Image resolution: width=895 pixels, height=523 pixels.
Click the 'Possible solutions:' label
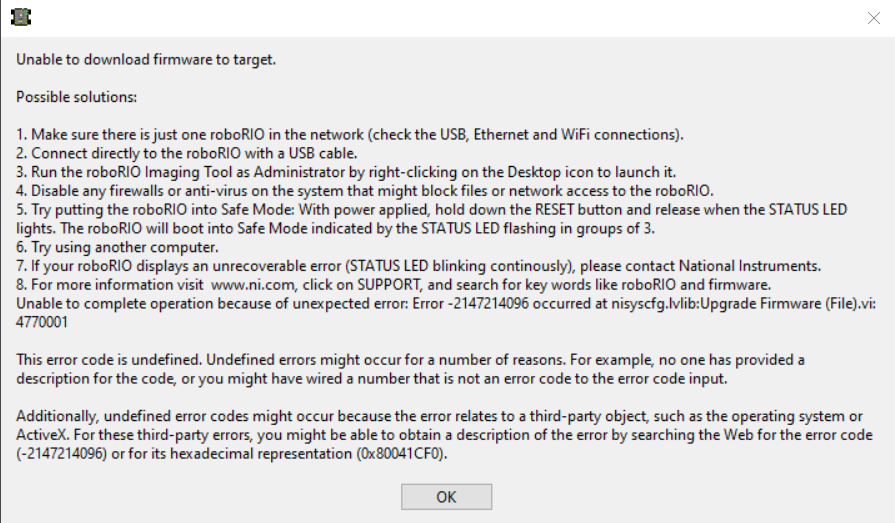coord(76,97)
